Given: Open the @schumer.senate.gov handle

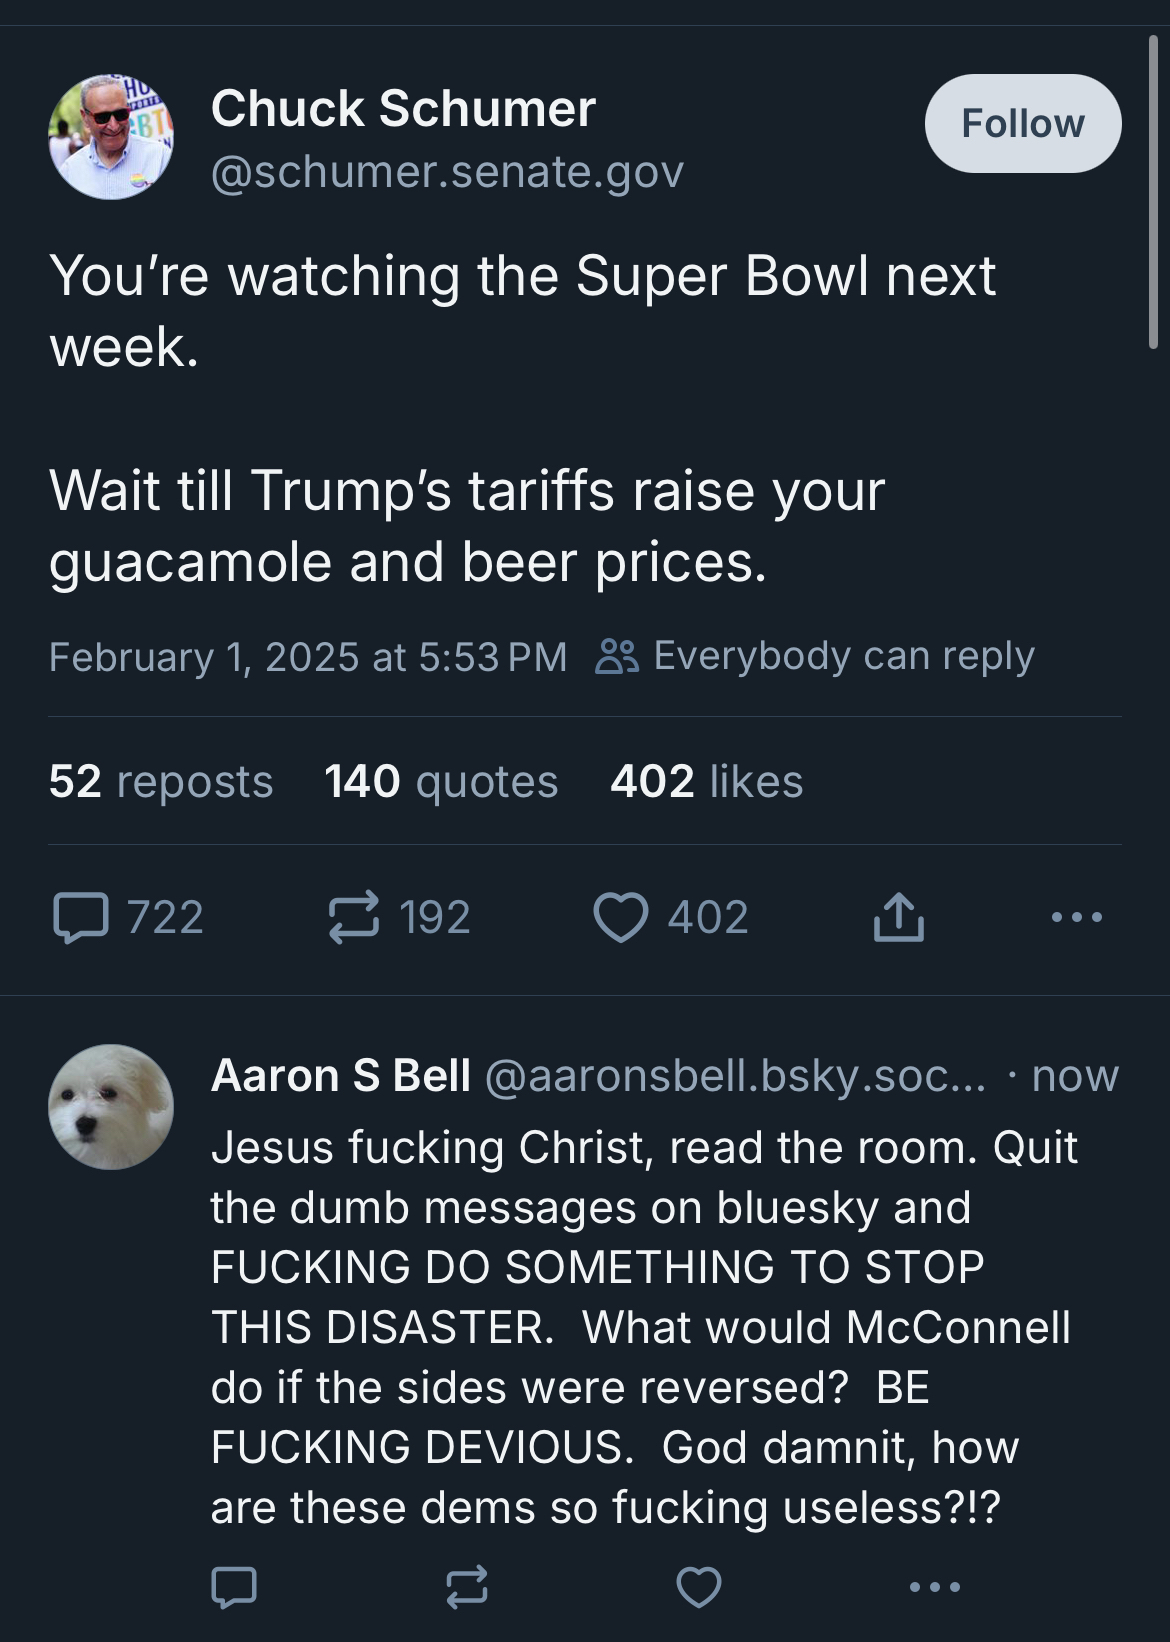Looking at the screenshot, I should (x=447, y=172).
